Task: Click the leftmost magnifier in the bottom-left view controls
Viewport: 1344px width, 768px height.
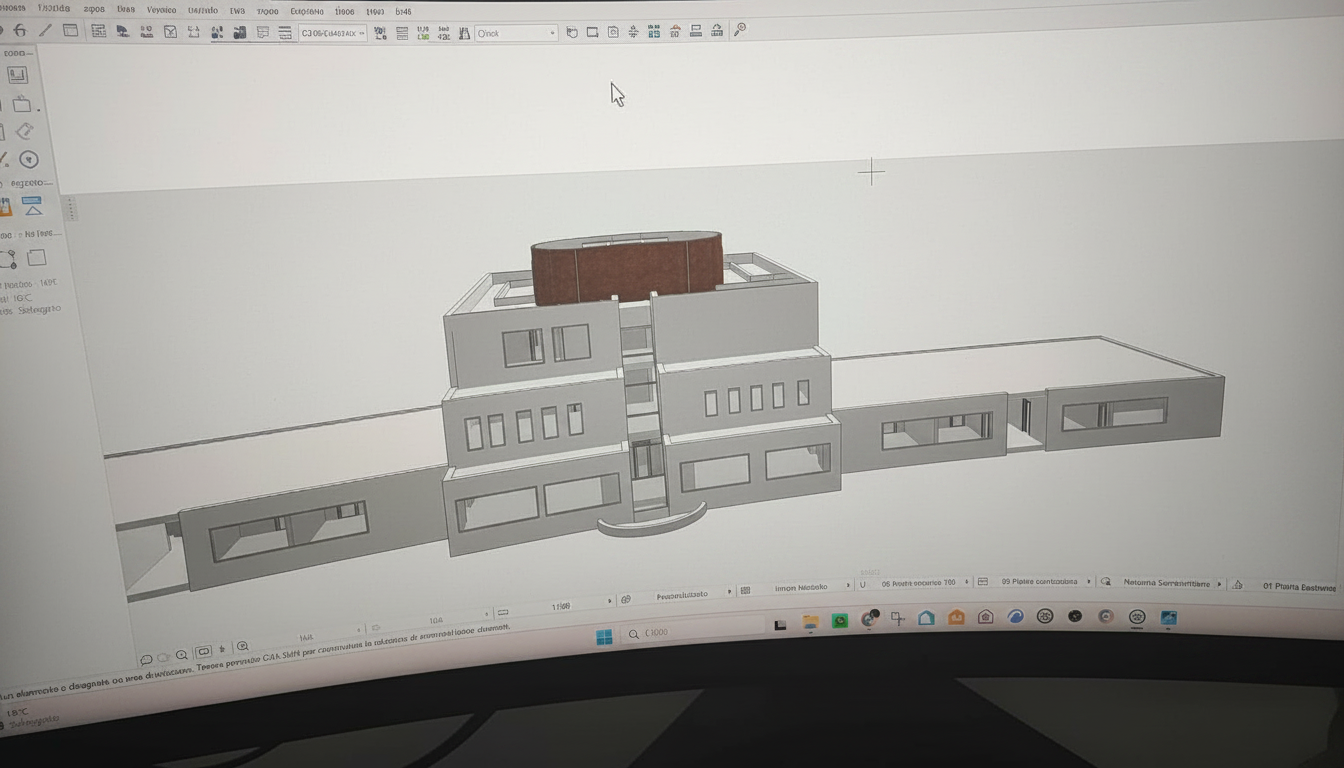Action: click(x=182, y=655)
